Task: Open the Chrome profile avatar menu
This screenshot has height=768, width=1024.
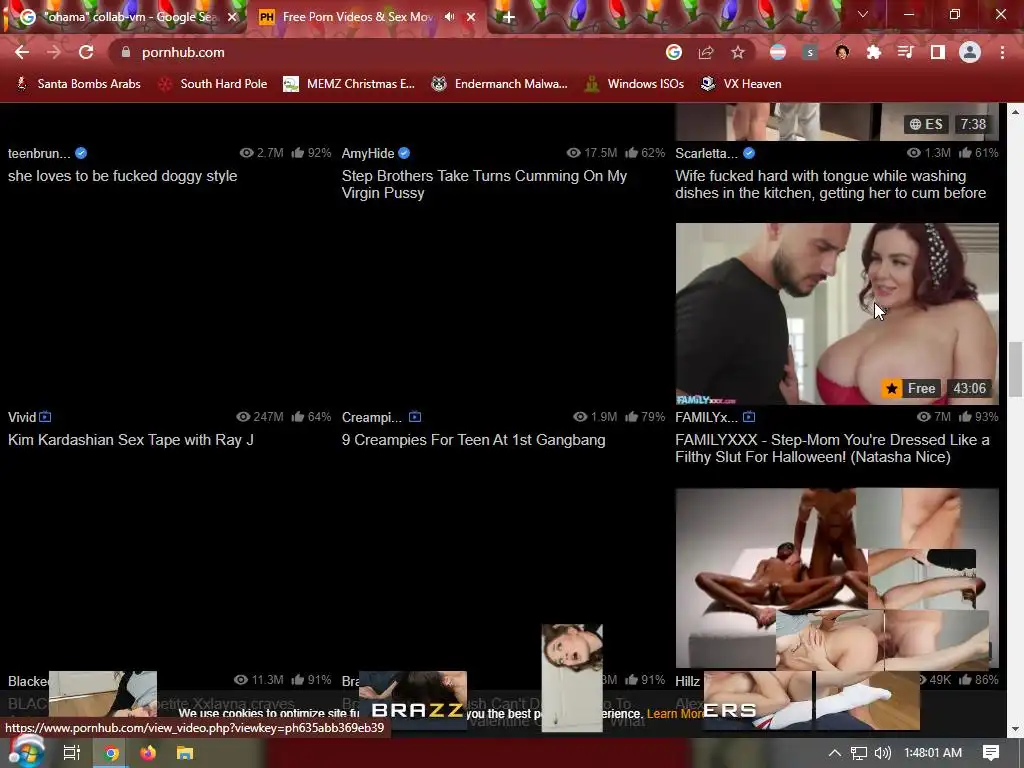Action: point(970,52)
